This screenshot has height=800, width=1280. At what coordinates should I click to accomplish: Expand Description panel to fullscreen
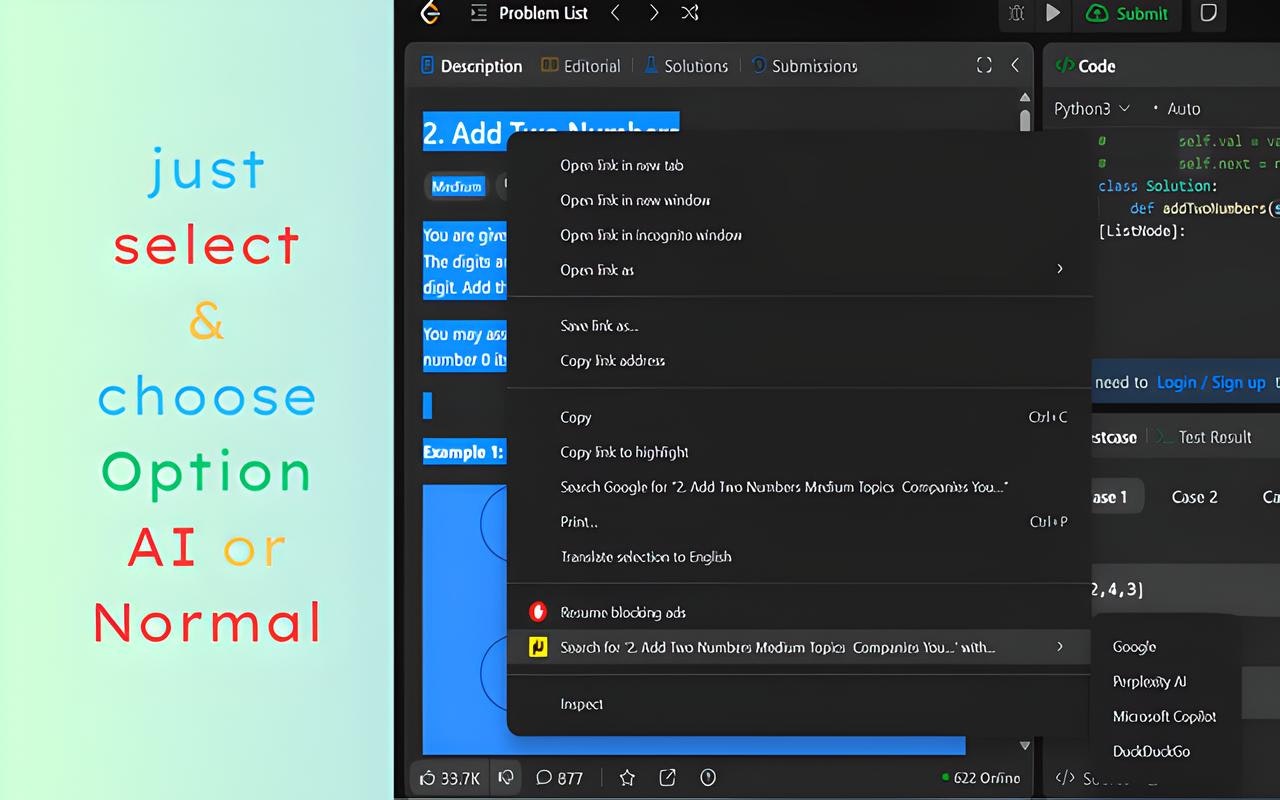983,64
